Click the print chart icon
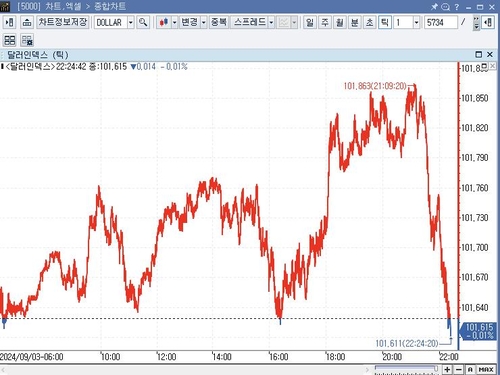Viewport: 500px width, 375px height. [27, 23]
